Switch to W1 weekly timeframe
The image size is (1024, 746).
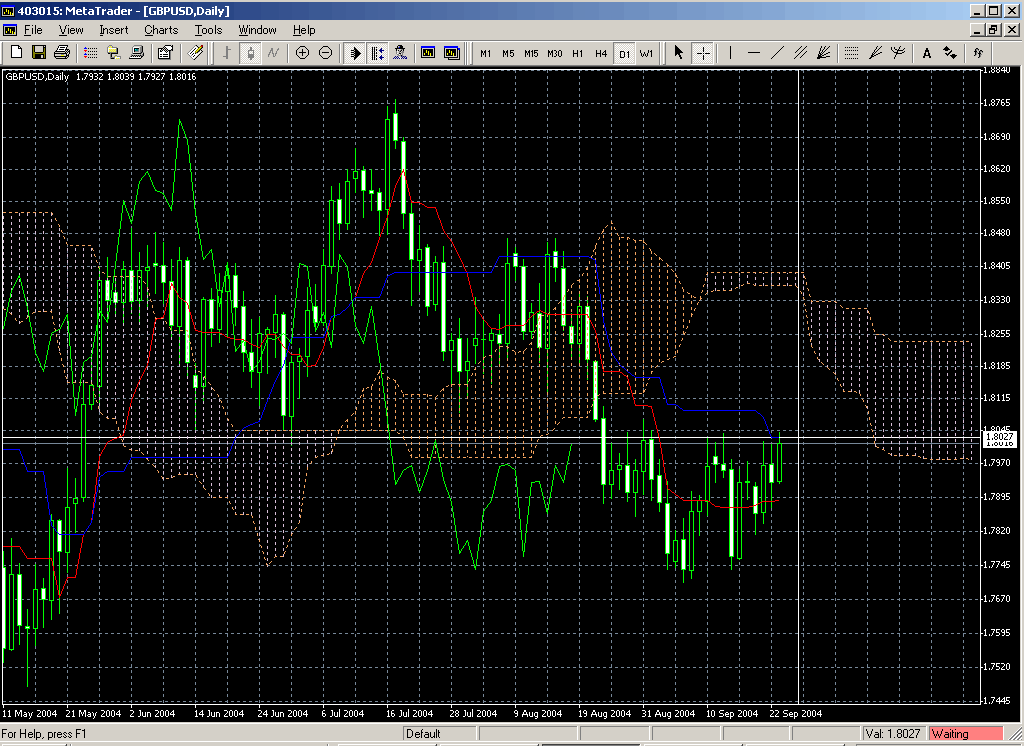(x=646, y=53)
